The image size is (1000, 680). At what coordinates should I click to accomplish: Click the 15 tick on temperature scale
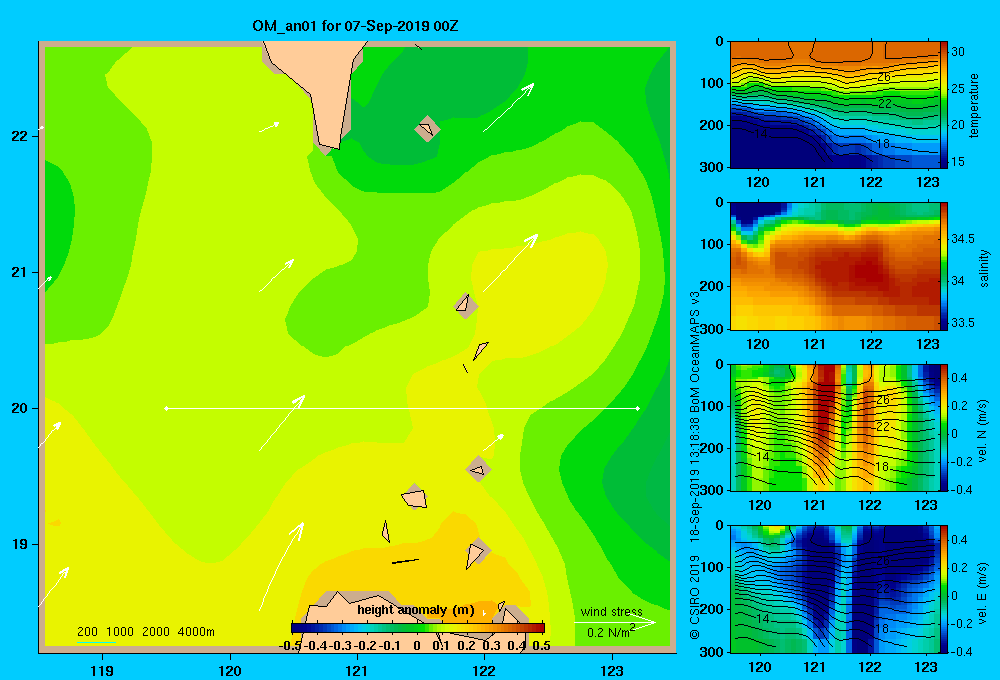click(x=958, y=162)
